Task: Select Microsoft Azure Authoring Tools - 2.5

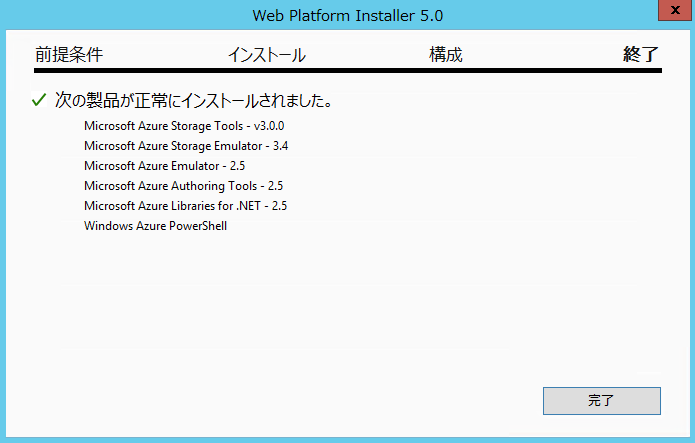Action: (184, 186)
